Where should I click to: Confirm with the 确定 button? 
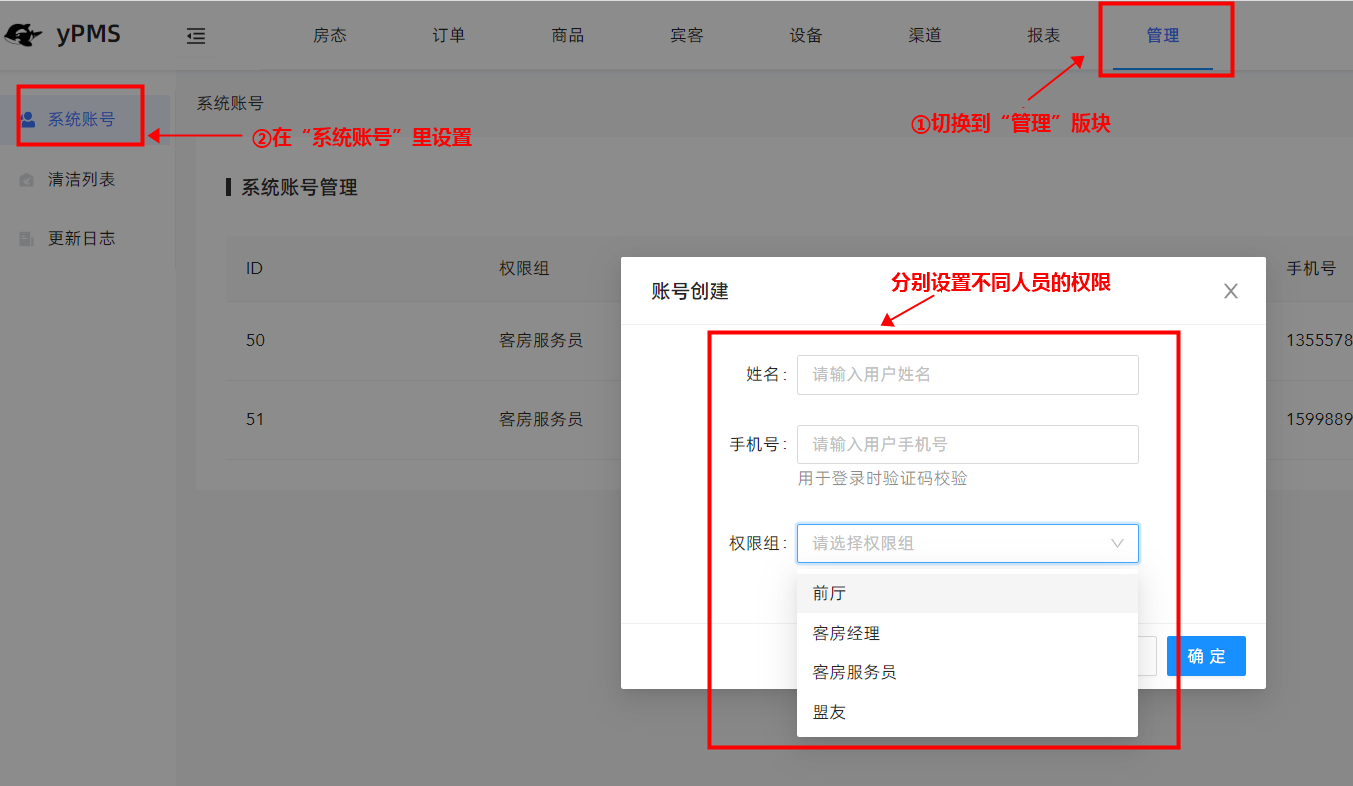click(1206, 656)
